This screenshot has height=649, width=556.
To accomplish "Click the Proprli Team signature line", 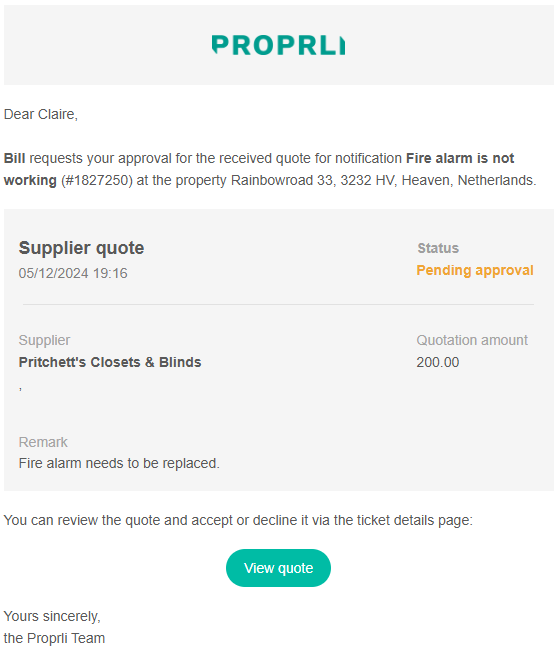I will tap(54, 638).
